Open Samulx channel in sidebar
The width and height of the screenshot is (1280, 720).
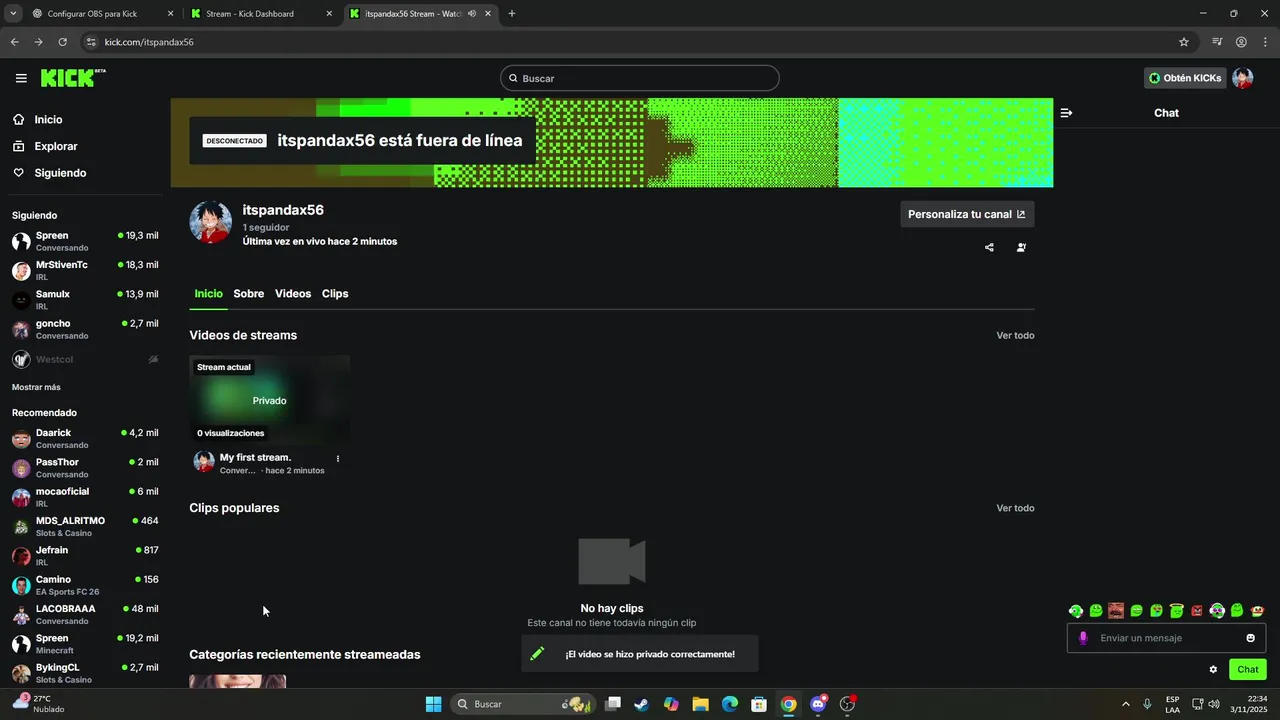pos(85,300)
